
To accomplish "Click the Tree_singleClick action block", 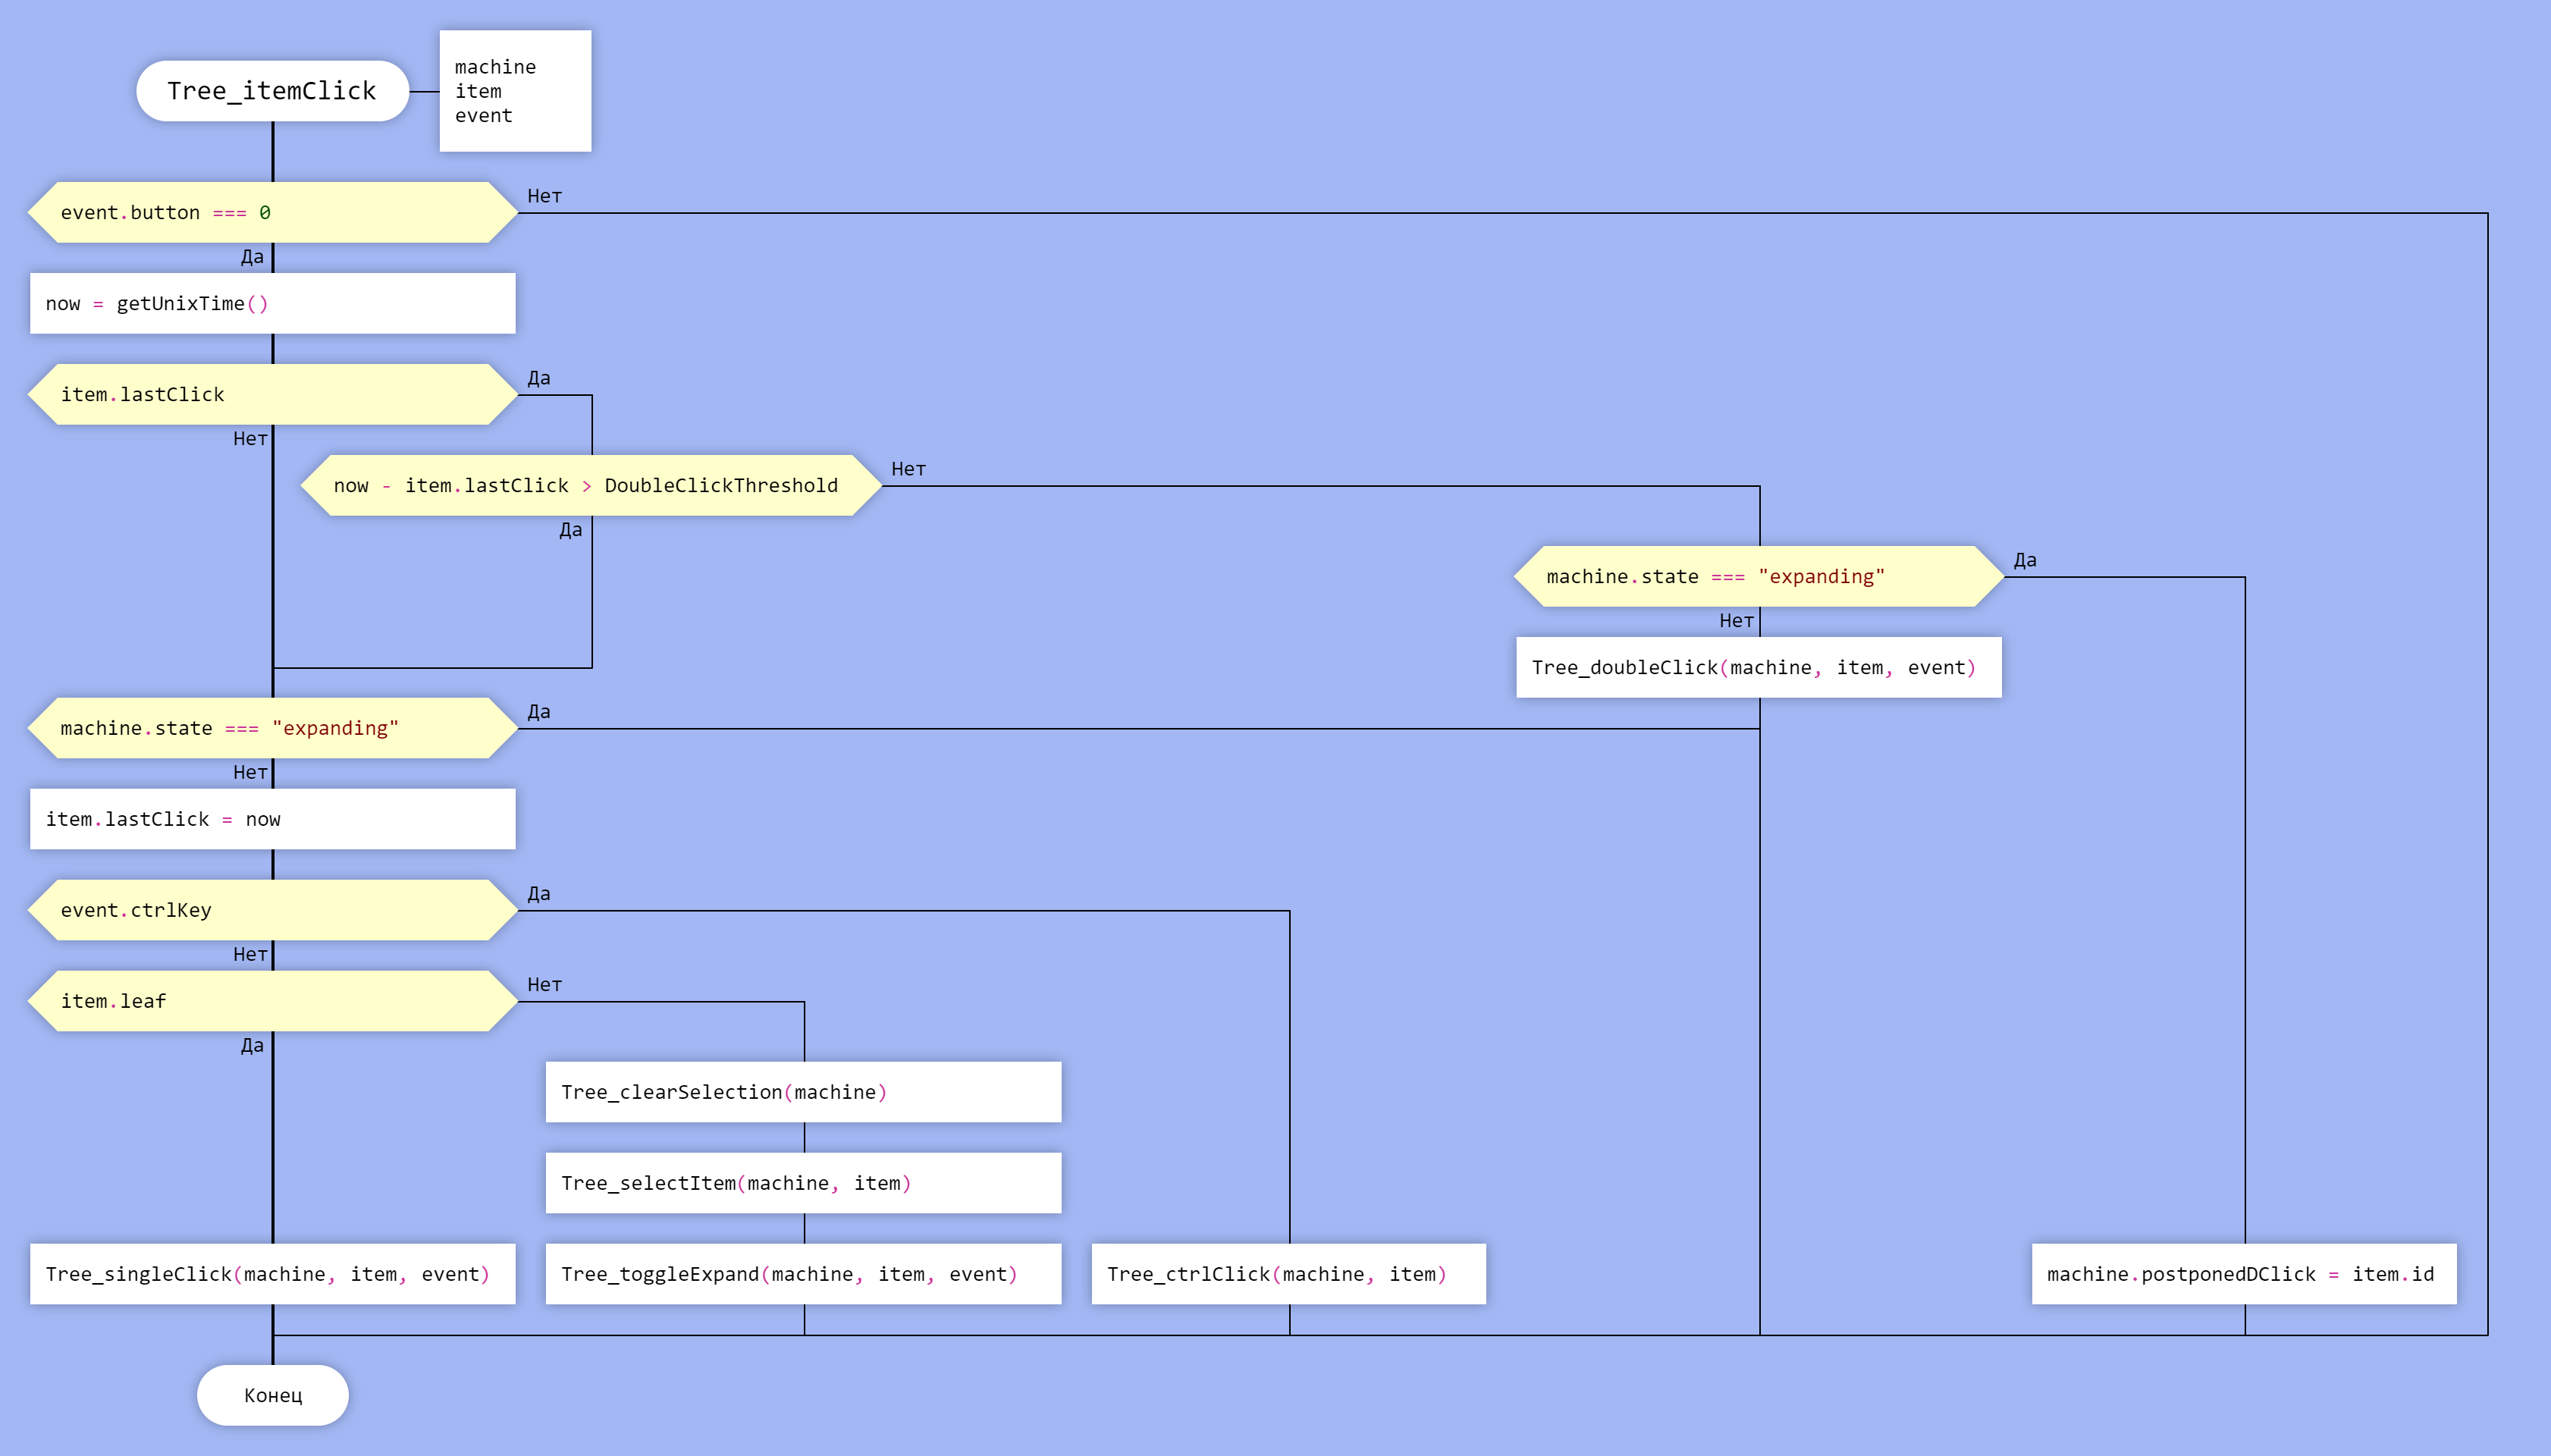I will 272,1274.
